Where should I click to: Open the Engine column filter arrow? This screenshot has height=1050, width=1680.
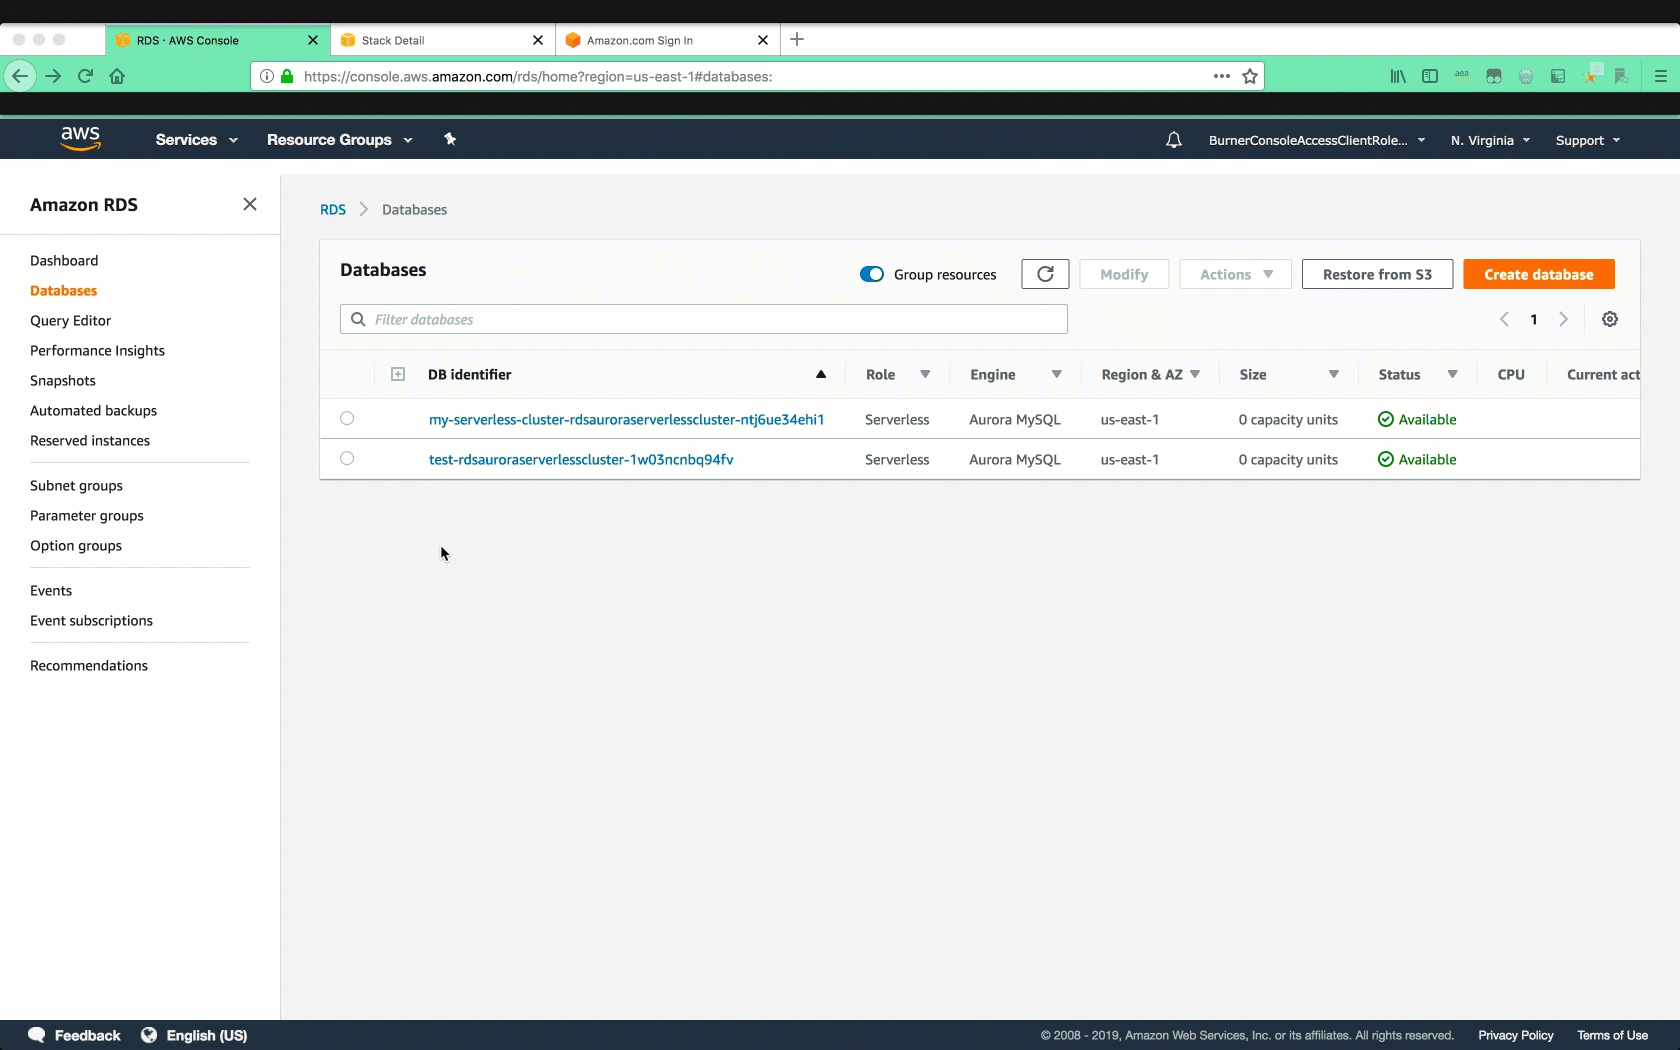click(x=1056, y=374)
